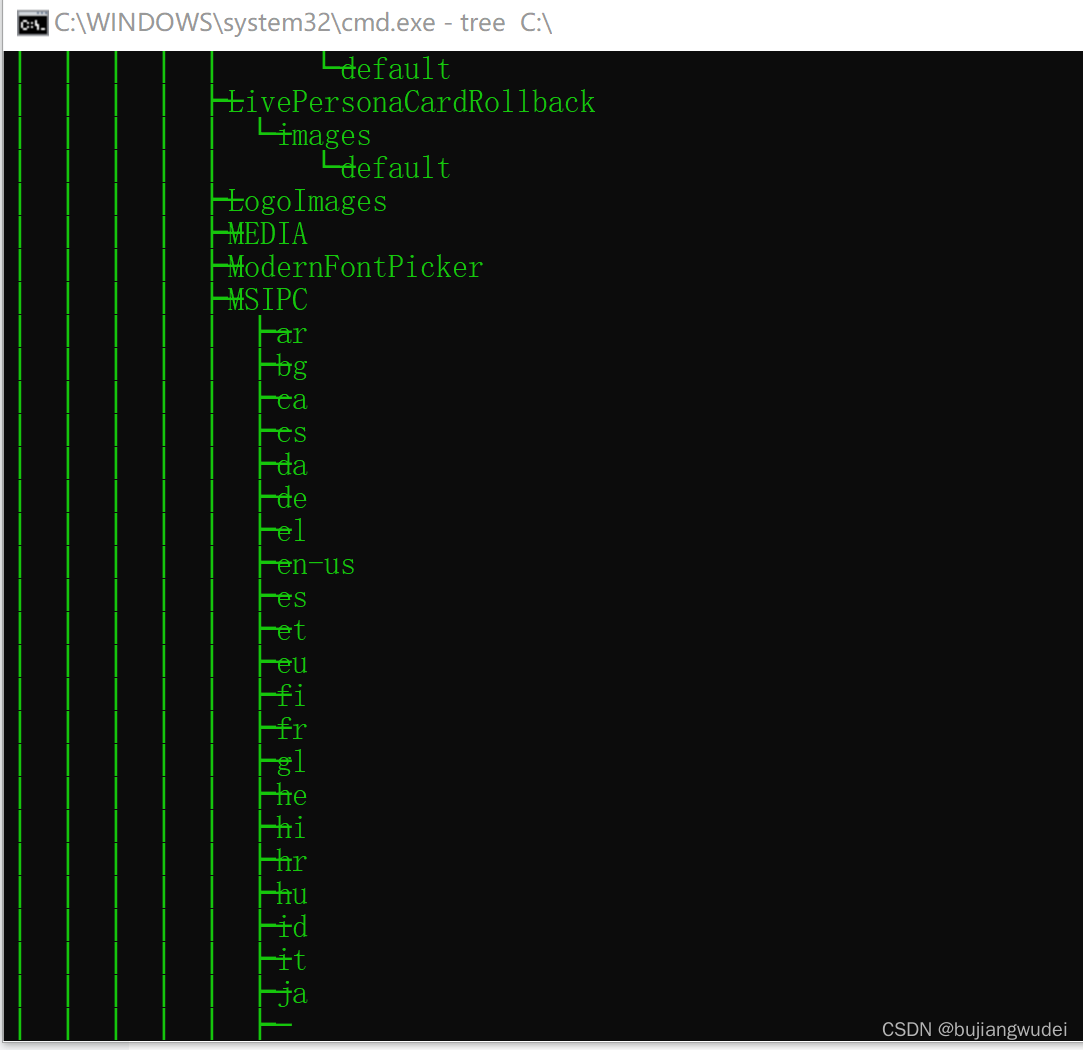The width and height of the screenshot is (1083, 1050).
Task: Click the 'el' subfolder entry
Action: [291, 532]
